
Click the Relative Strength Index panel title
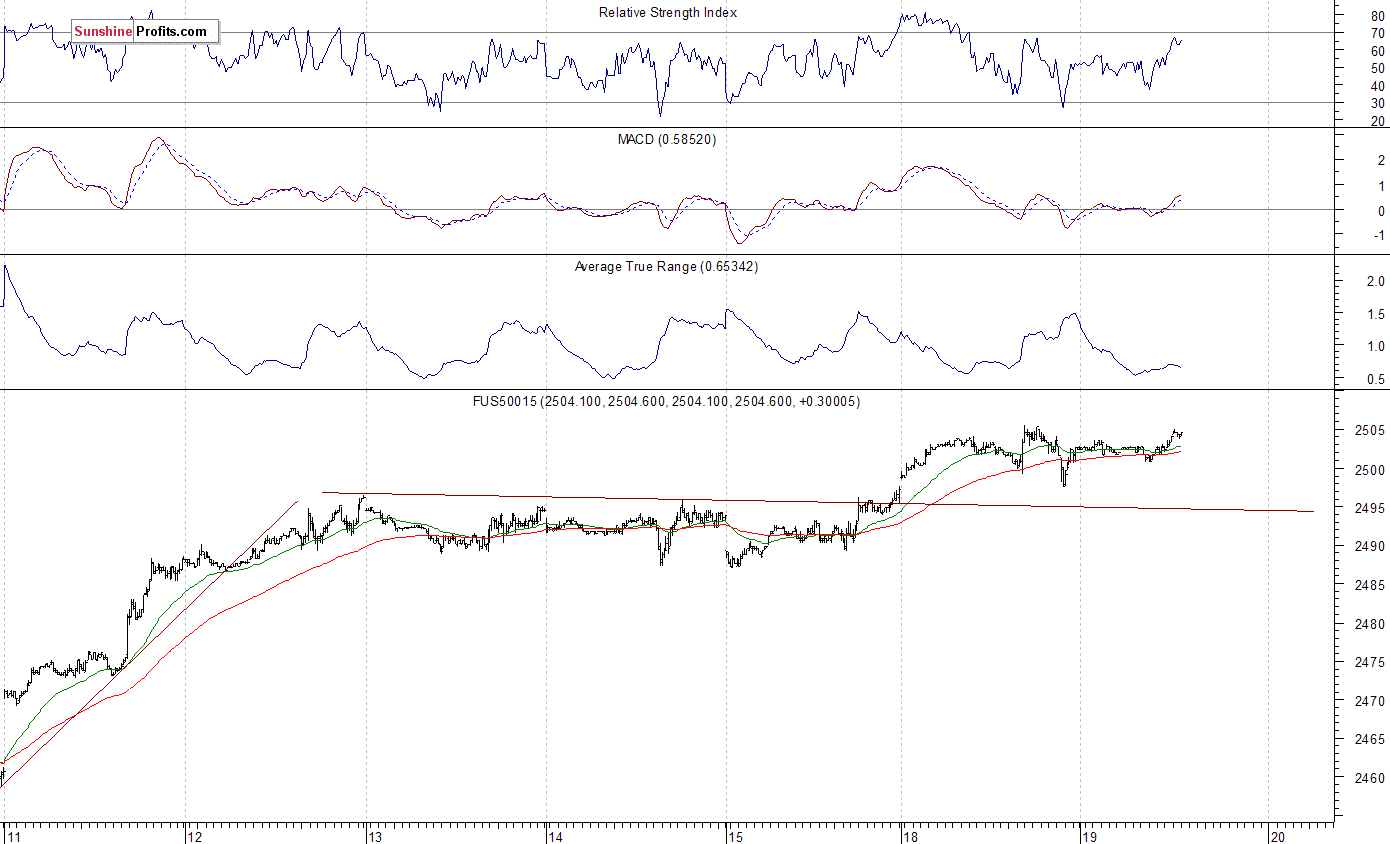[x=668, y=12]
